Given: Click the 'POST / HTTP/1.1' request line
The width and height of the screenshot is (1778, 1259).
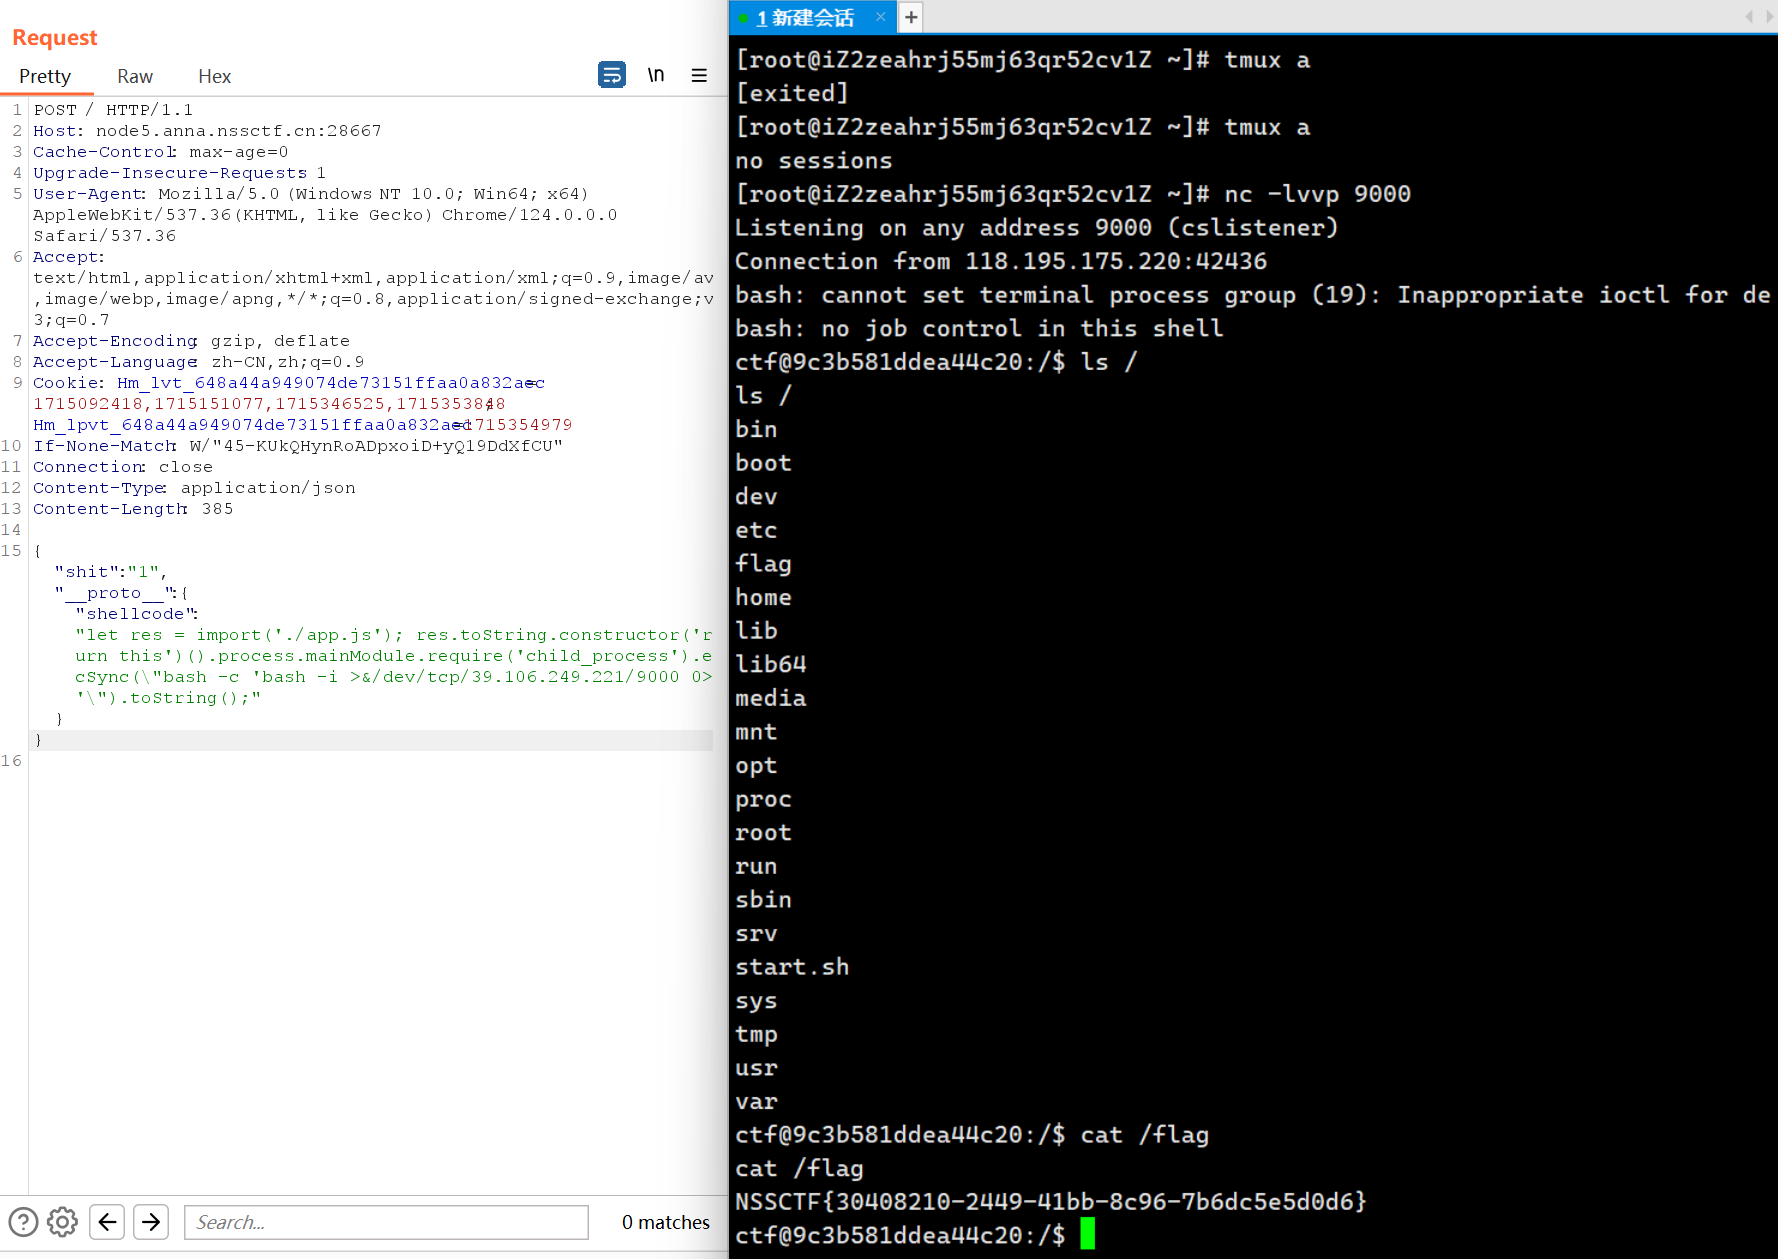Looking at the screenshot, I should (113, 110).
